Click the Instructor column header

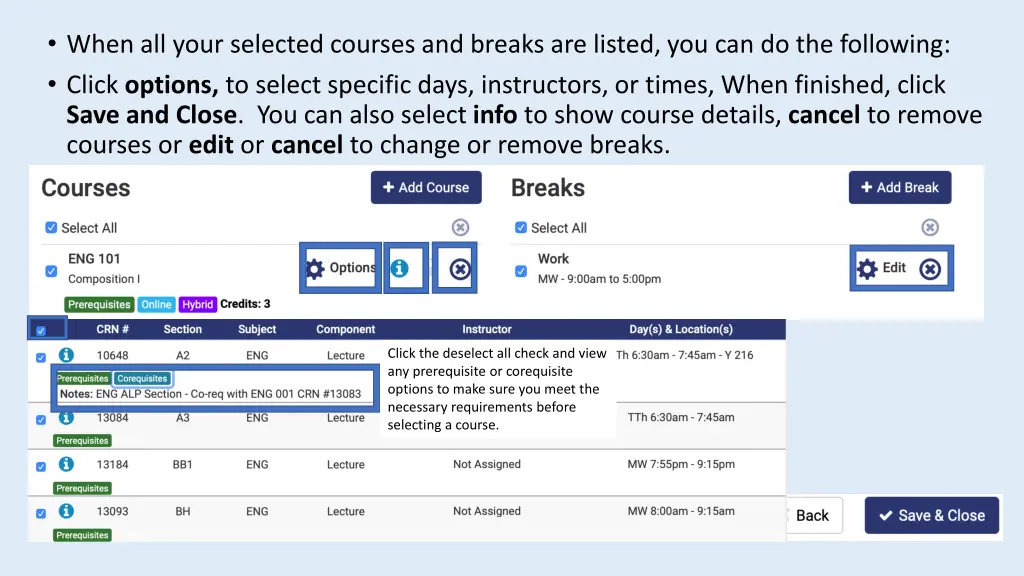pos(487,329)
